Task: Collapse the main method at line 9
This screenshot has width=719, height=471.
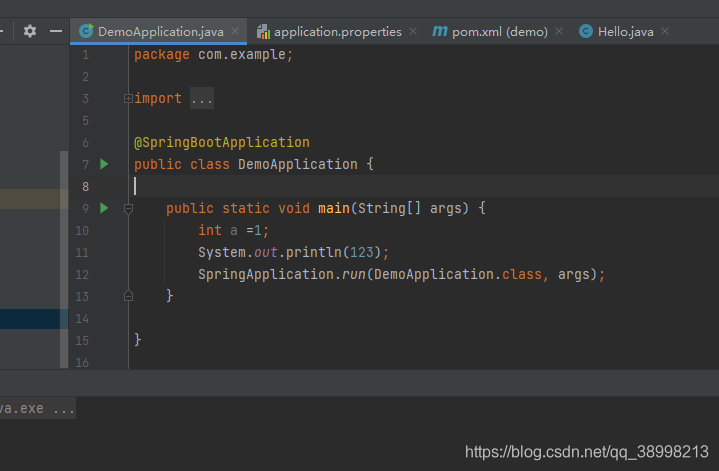Action: pyautogui.click(x=128, y=209)
